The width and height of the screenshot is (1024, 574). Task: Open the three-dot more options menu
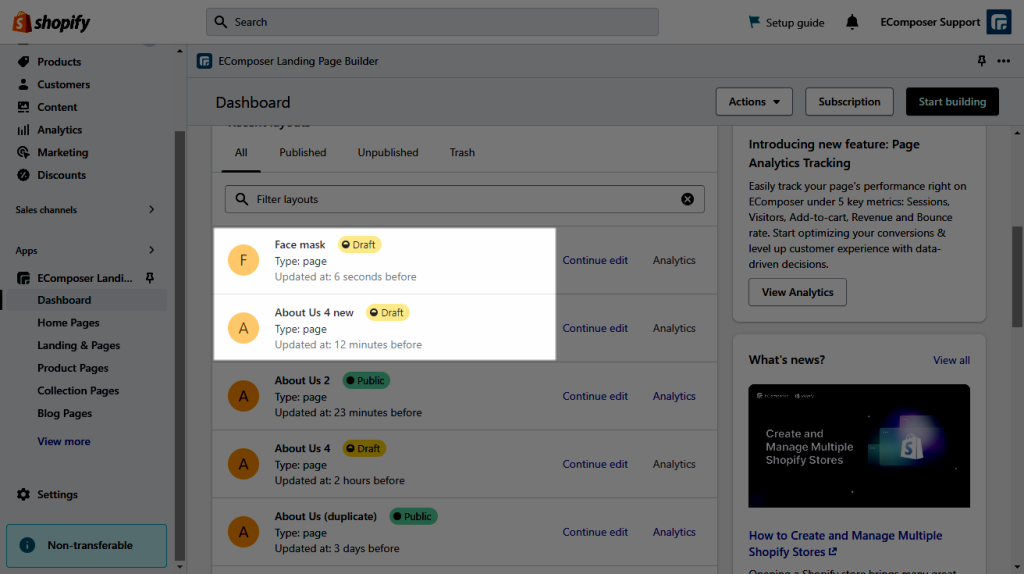(x=1004, y=61)
